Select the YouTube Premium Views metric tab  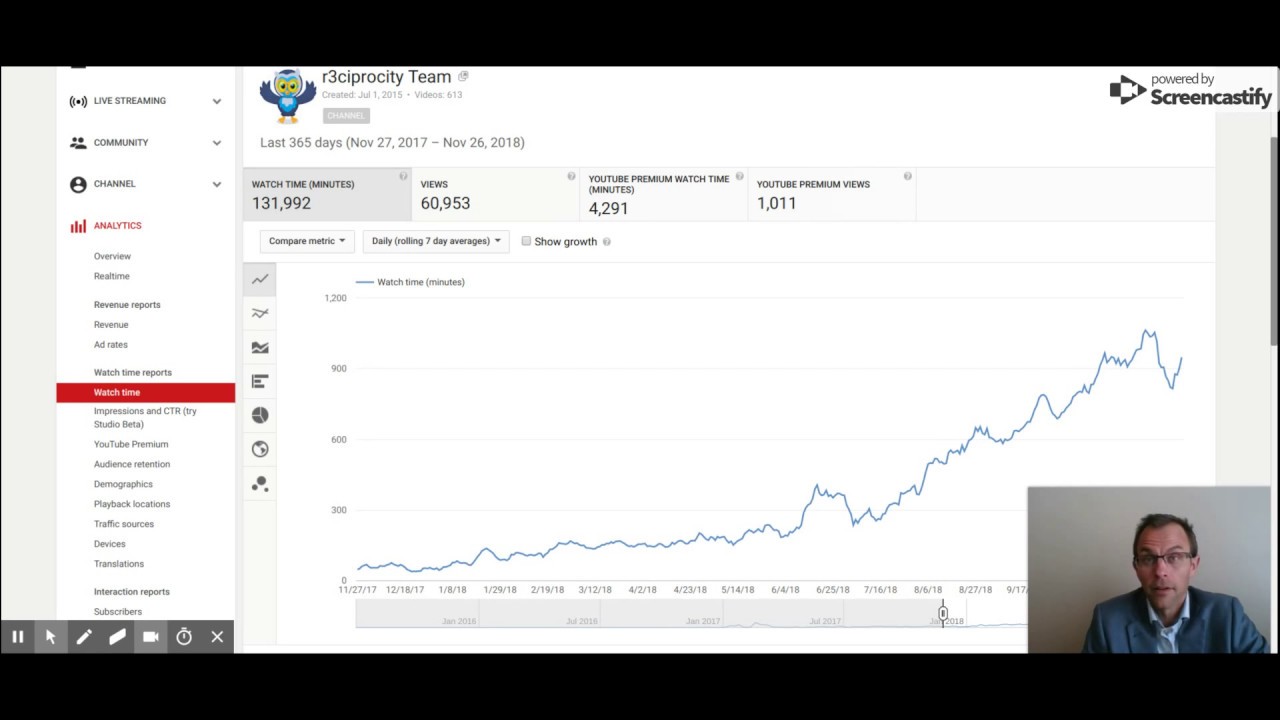[831, 194]
